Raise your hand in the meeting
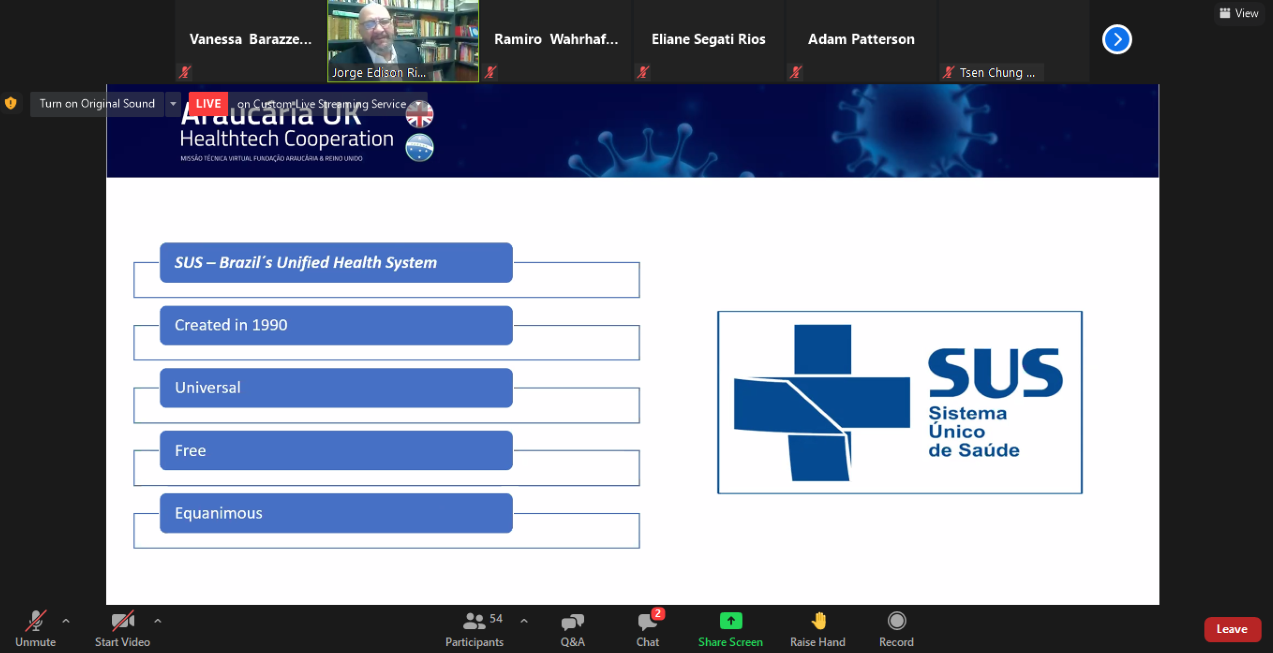 pos(818,629)
